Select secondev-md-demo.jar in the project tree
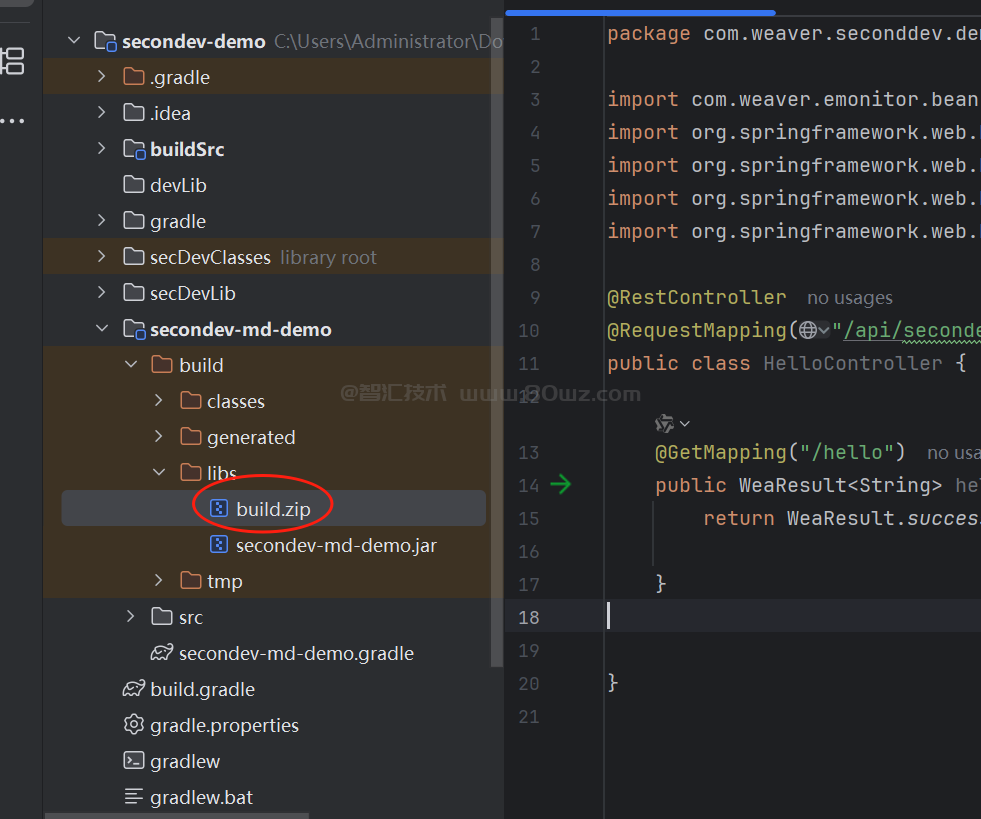The image size is (981, 819). (335, 545)
